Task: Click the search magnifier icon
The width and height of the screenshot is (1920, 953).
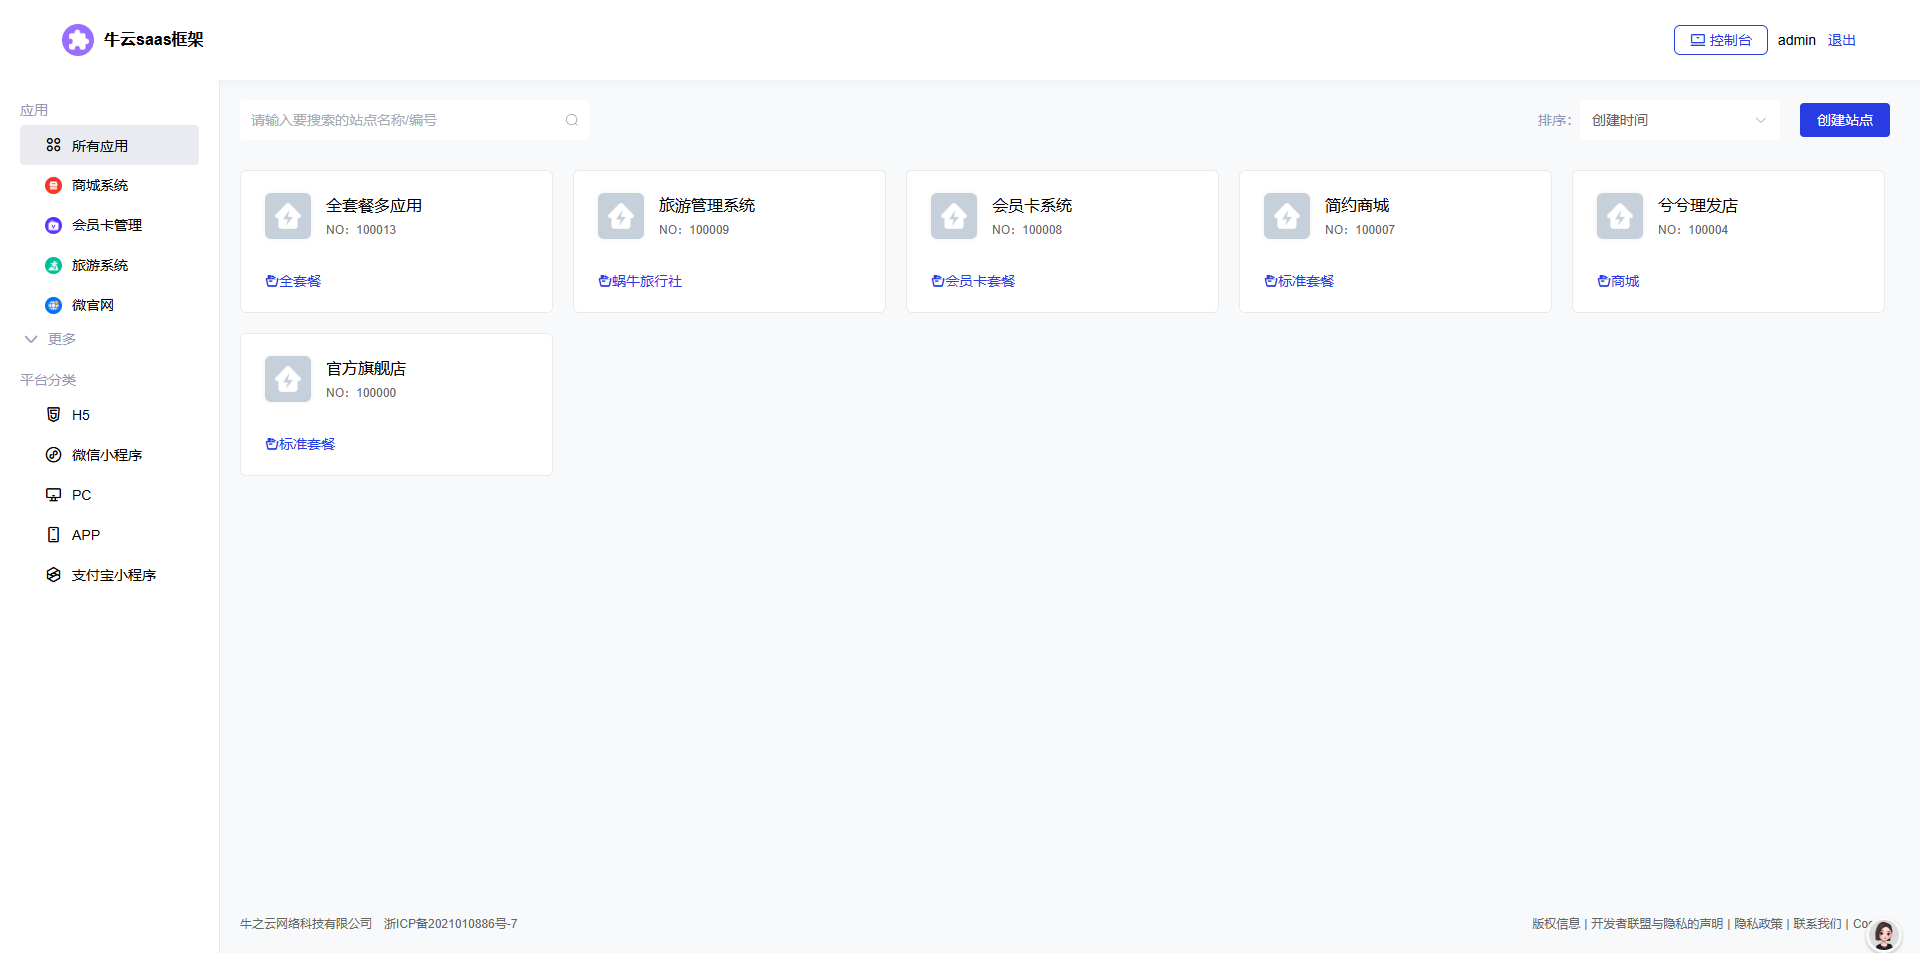Action: (572, 120)
